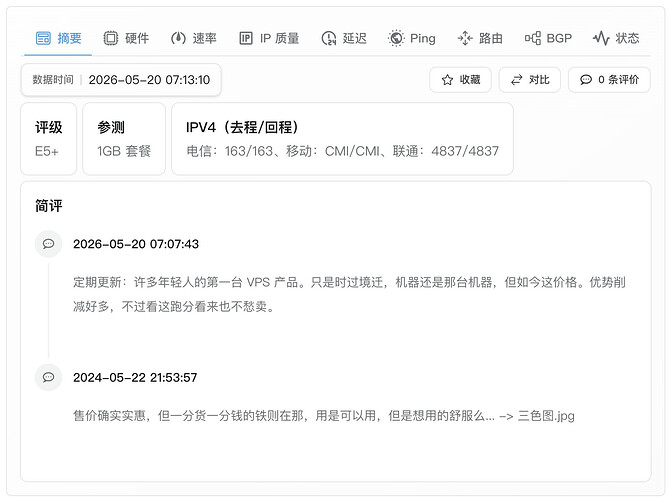Click the speech bubble icon beside 0 条评价
Viewport: 668px width, 500px height.
tap(586, 80)
